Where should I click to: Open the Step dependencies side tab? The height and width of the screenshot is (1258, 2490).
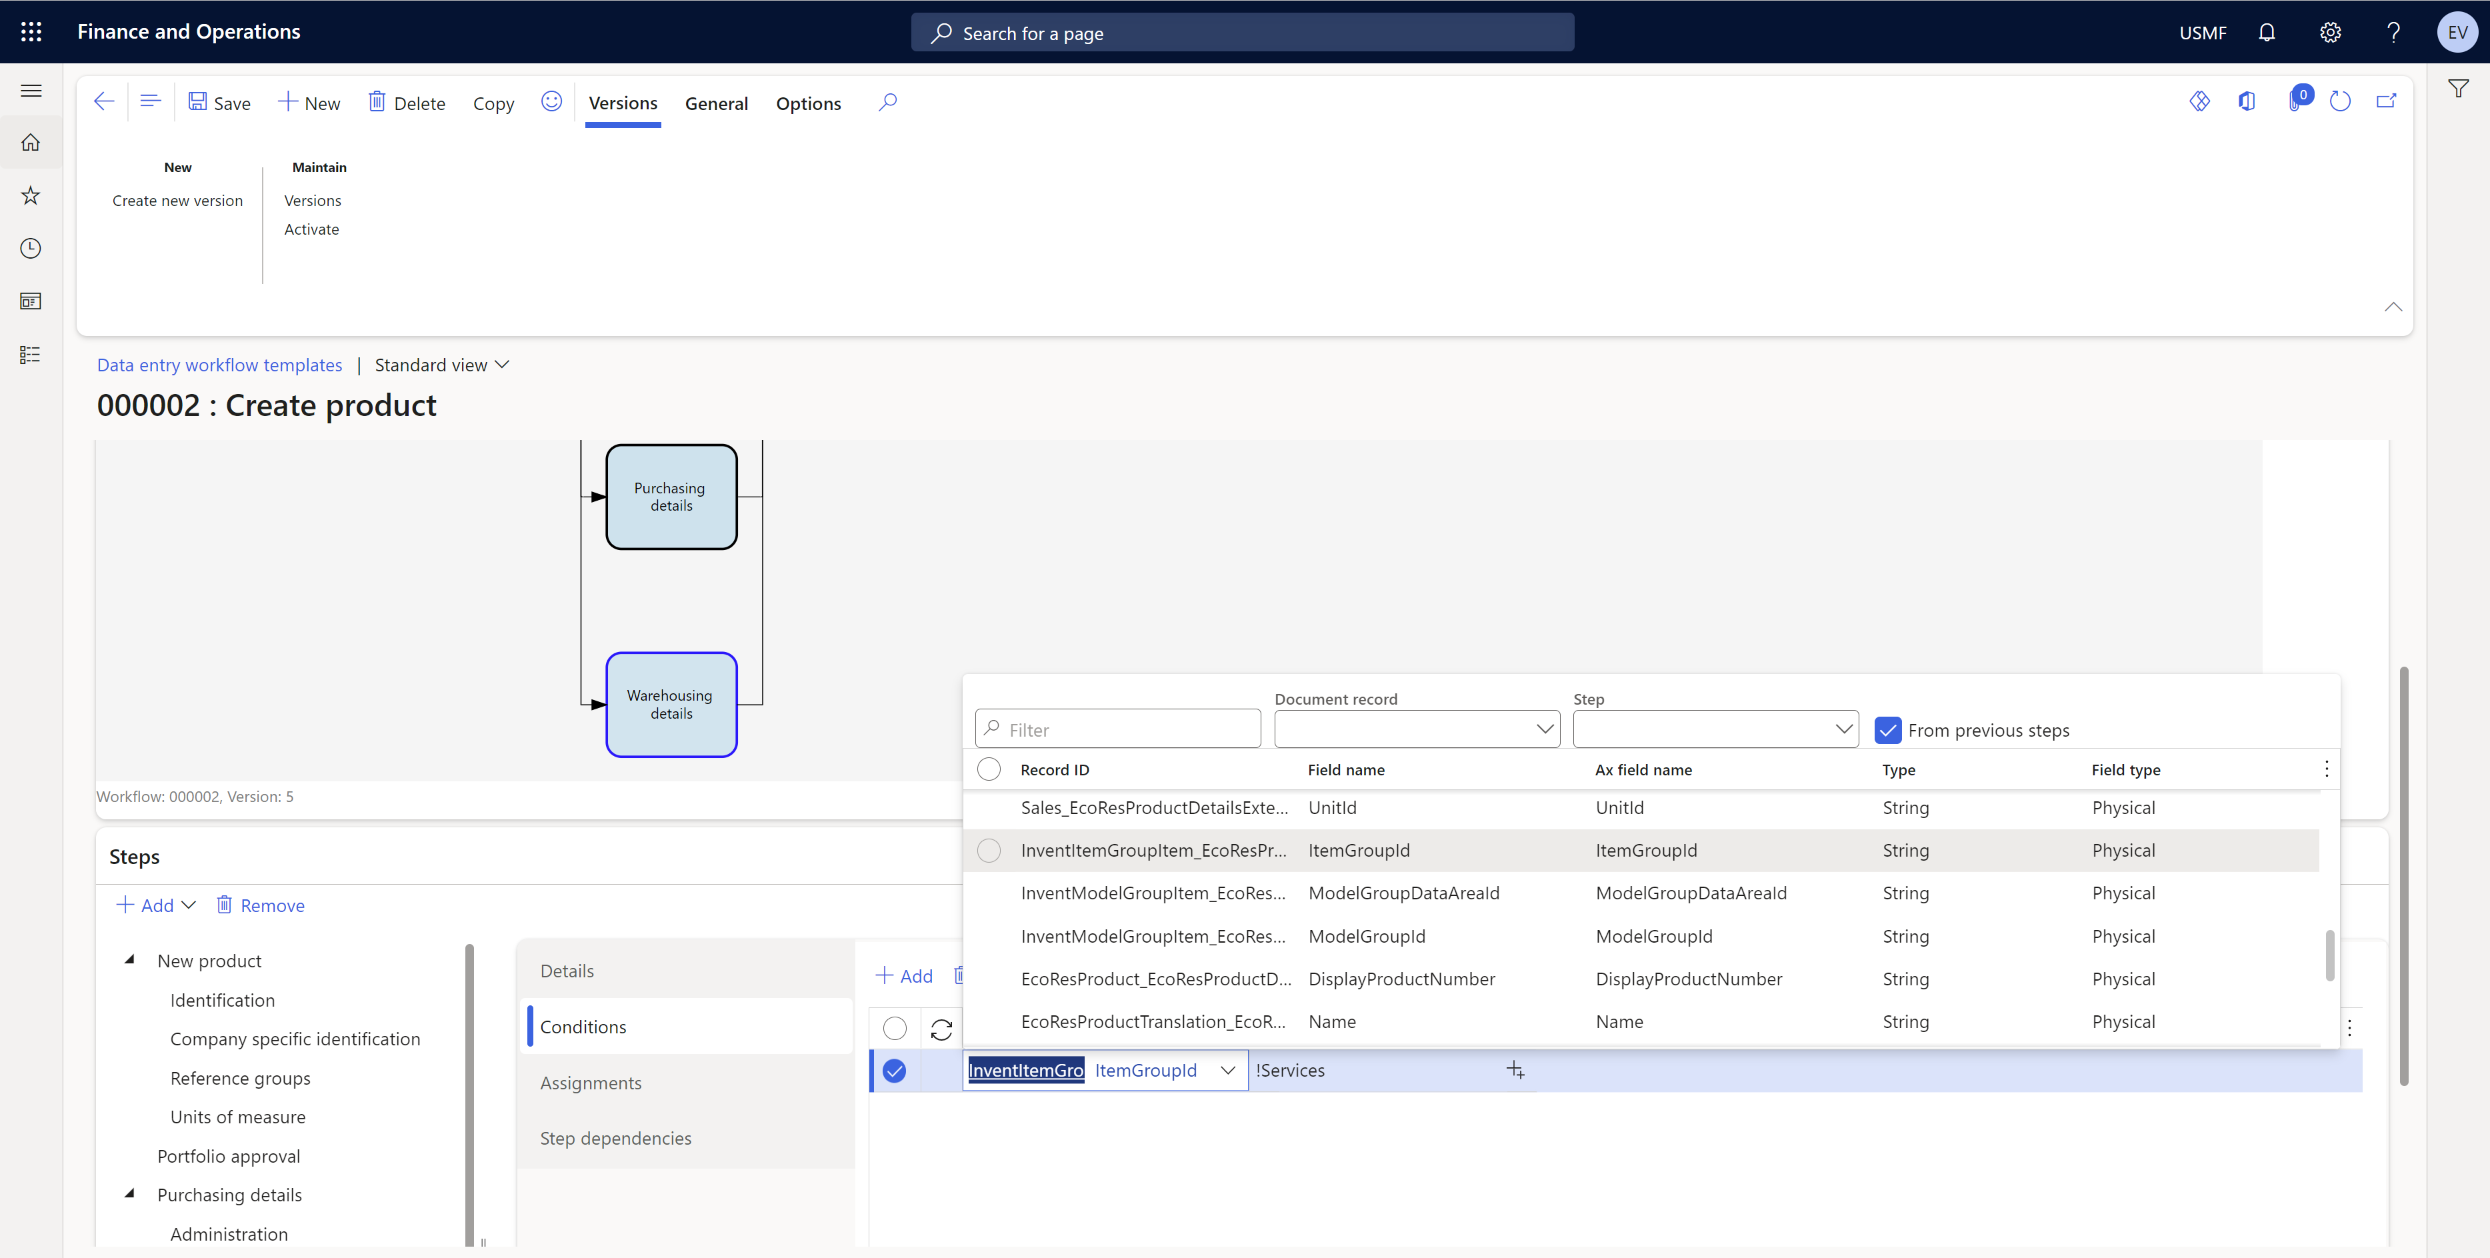(688, 1138)
